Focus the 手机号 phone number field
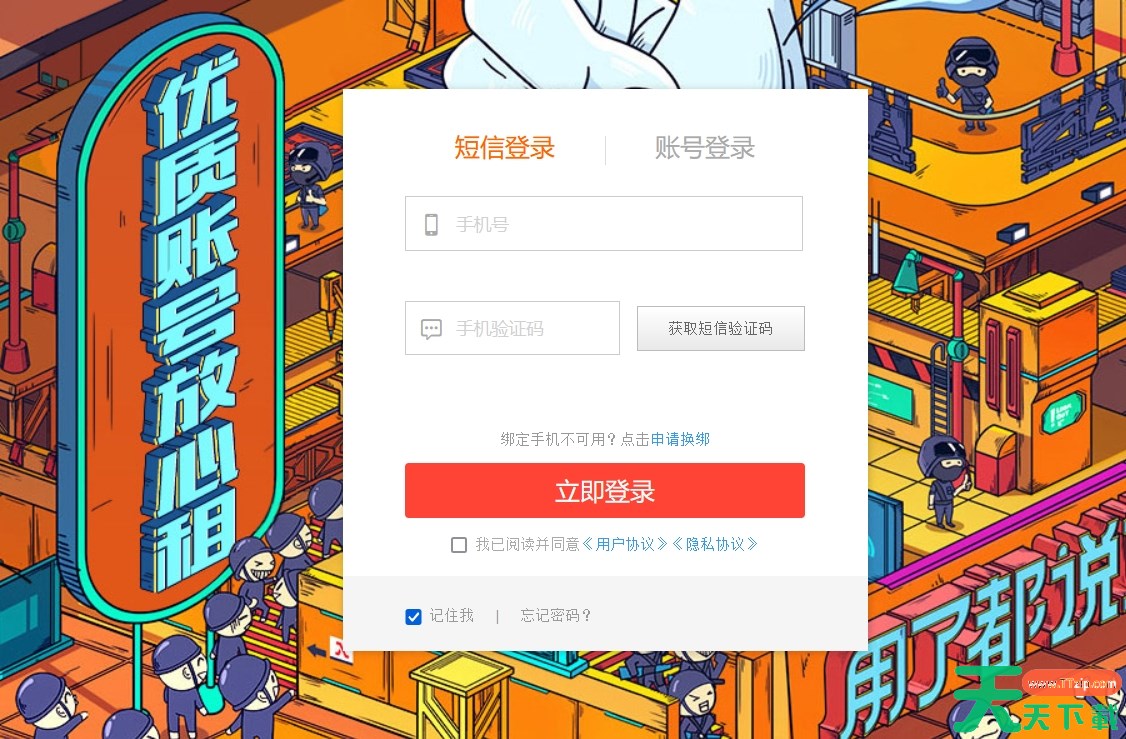The height and width of the screenshot is (739, 1126). click(604, 223)
